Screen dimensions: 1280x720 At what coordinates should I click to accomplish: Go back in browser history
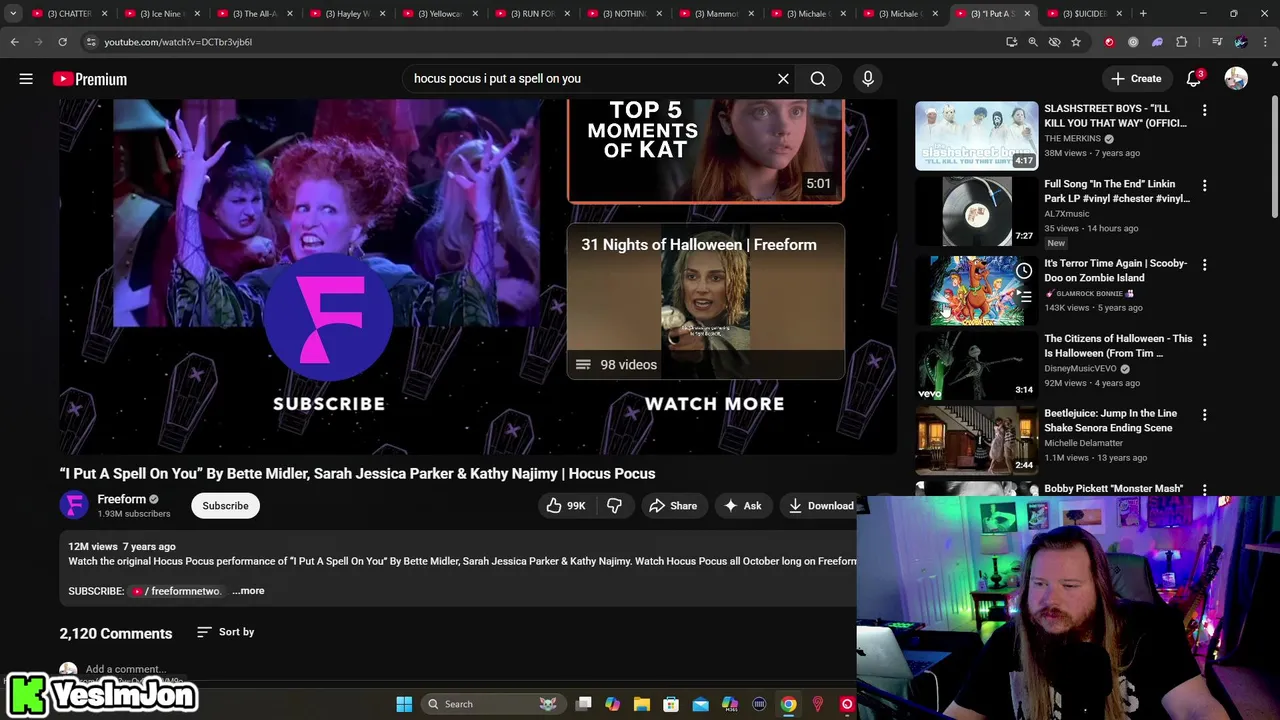(x=14, y=42)
